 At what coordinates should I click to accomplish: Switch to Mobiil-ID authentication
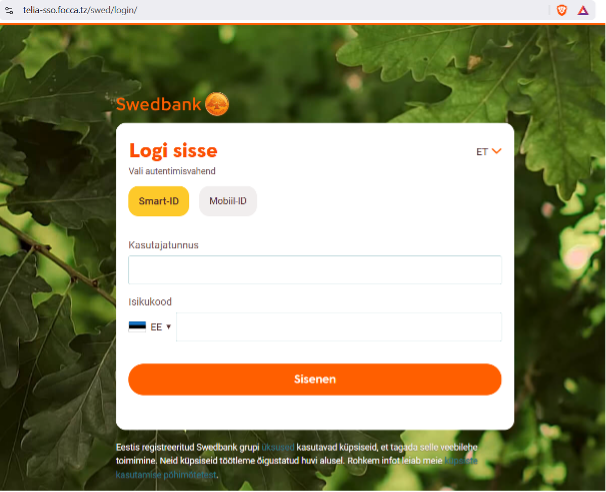click(228, 201)
